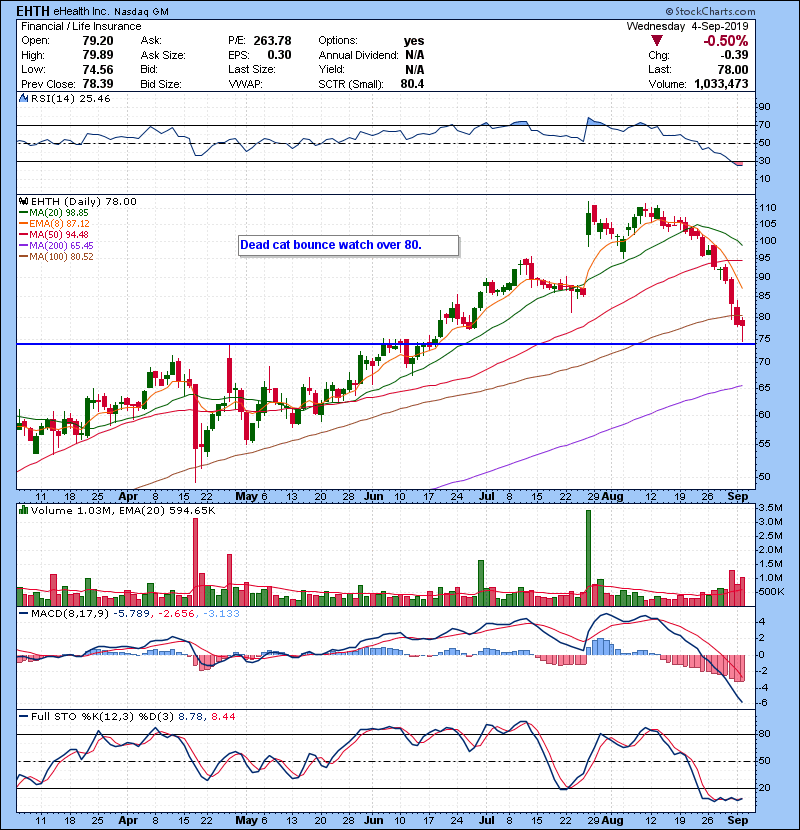Click the tallest red volume bar in April
Viewport: 800px width, 830px height.
[x=195, y=562]
